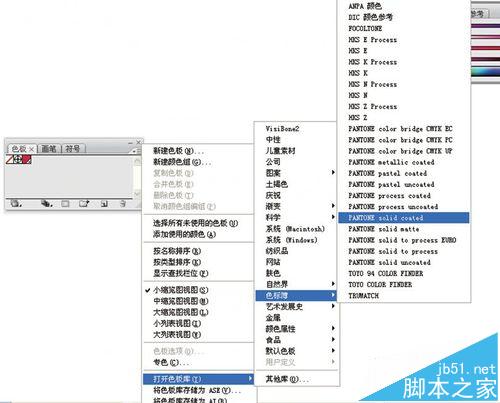Select 小列表视图 view

tap(177, 323)
